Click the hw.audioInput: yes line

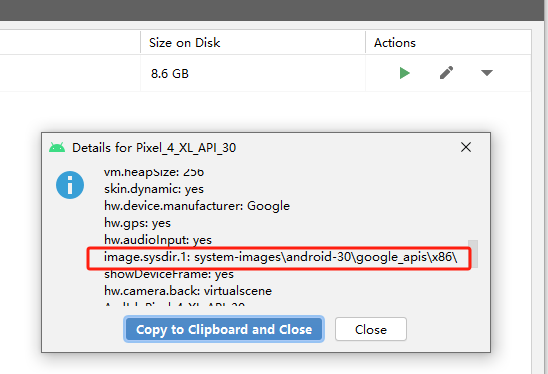click(x=158, y=240)
